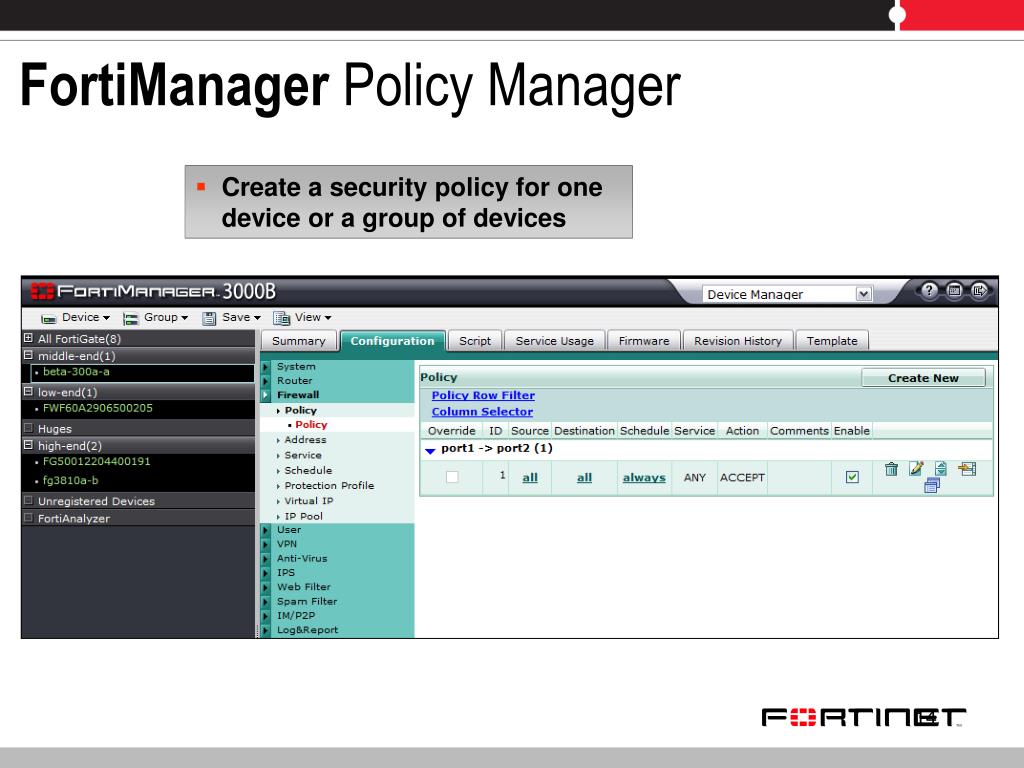
Task: Click the move policy up/down arrows icon
Action: coord(940,468)
